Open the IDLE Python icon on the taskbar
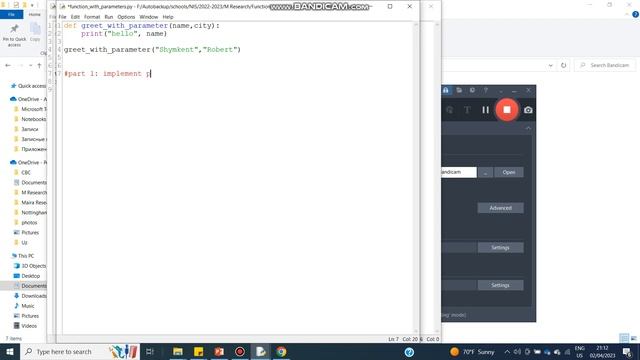 (260, 351)
